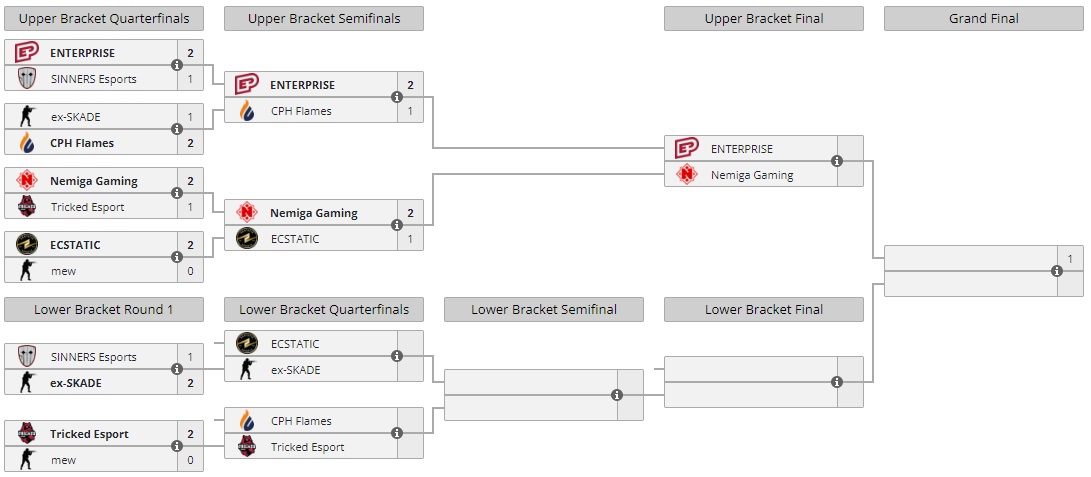Open match info for ex-SKADE vs CPH Flames quarterfinal
This screenshot has height=477, width=1091.
(177, 129)
